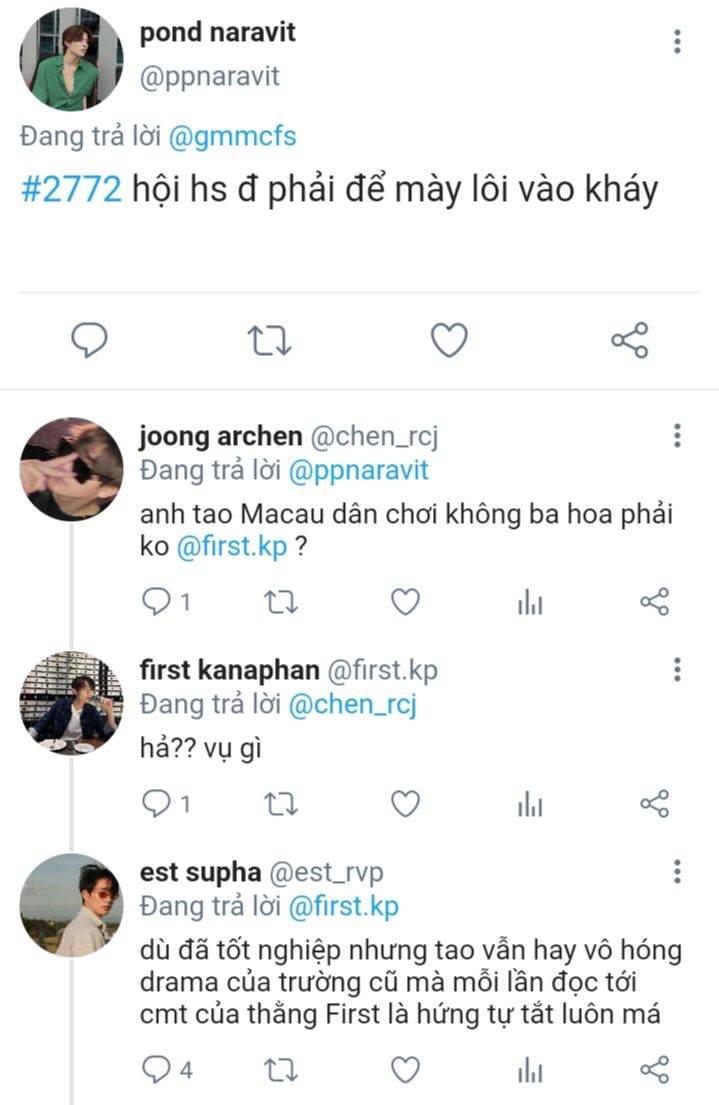
Task: Share pond naravit's main tweet
Action: (x=629, y=341)
